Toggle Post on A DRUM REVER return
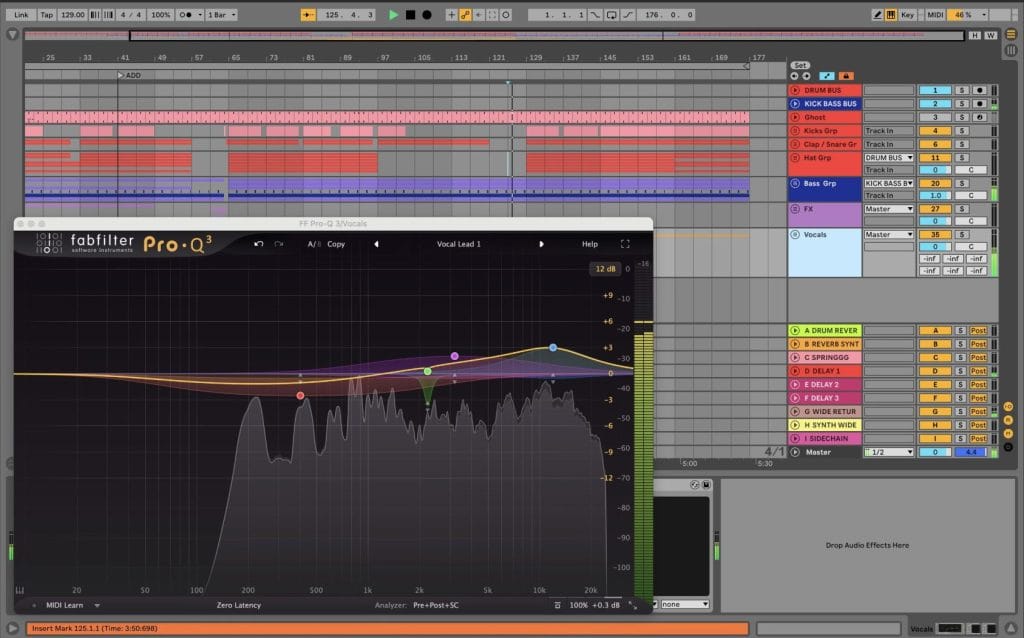The width and height of the screenshot is (1024, 638). [x=978, y=331]
